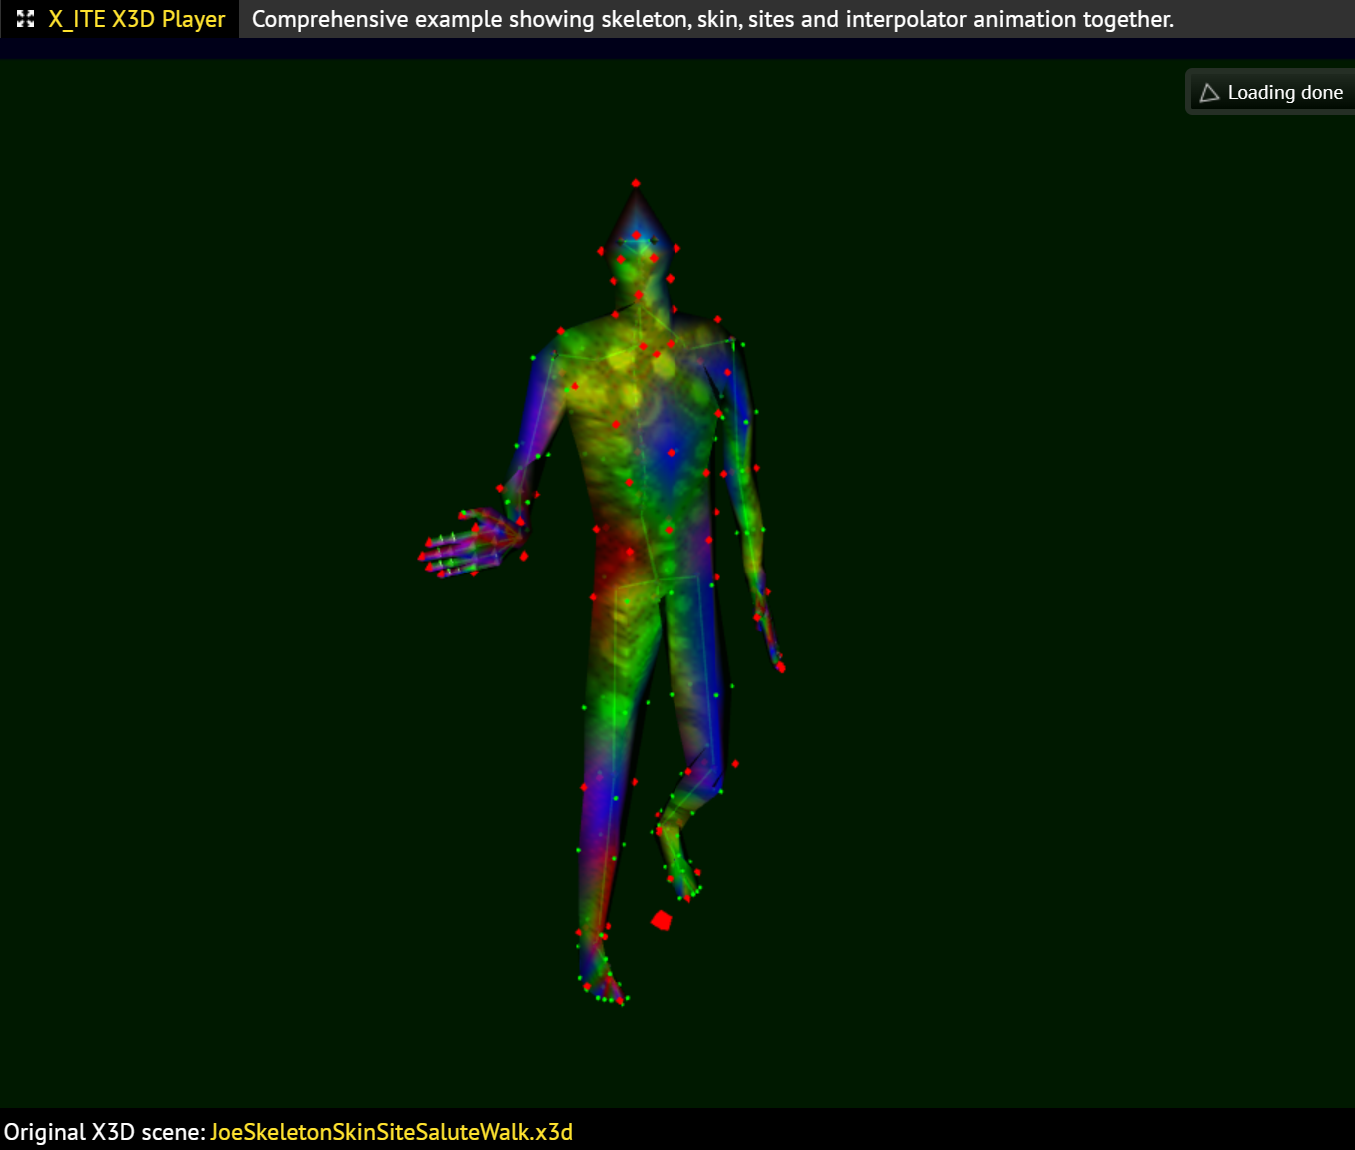The image size is (1355, 1150).
Task: Click the fullscreen expand icon beside X_ITE
Action: [26, 19]
